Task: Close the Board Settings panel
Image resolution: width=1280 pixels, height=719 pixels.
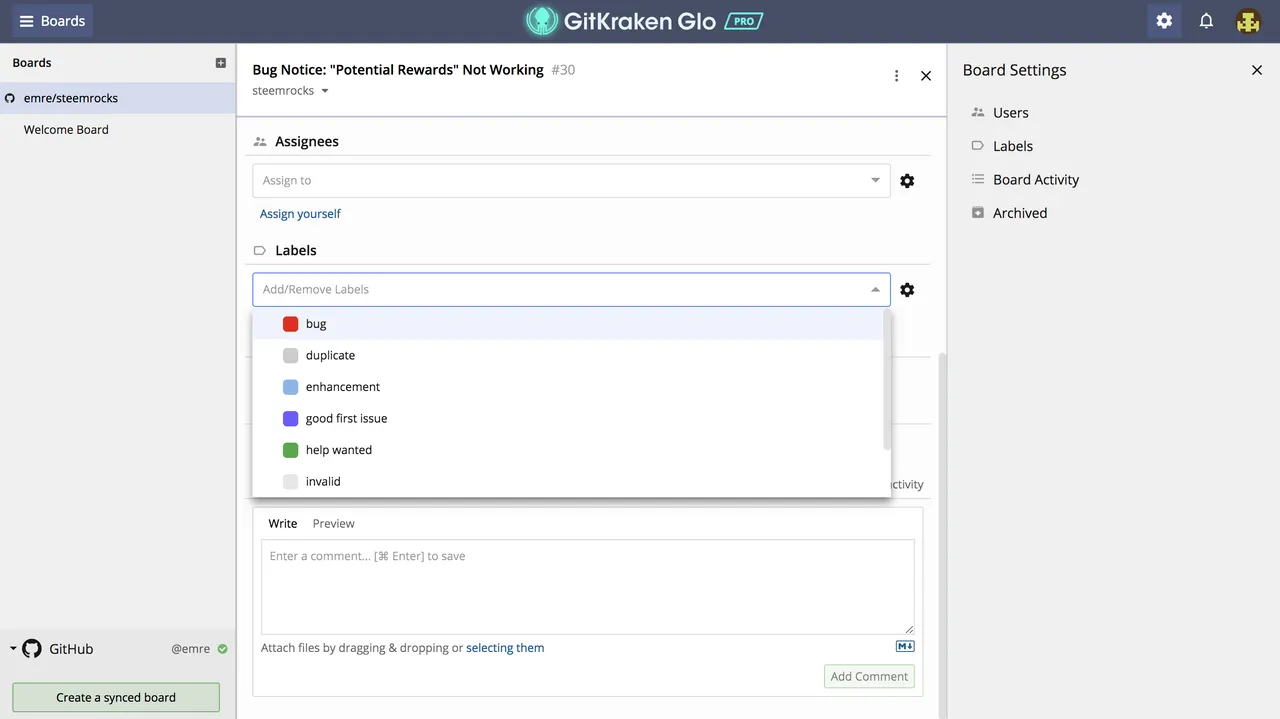Action: 1257,70
